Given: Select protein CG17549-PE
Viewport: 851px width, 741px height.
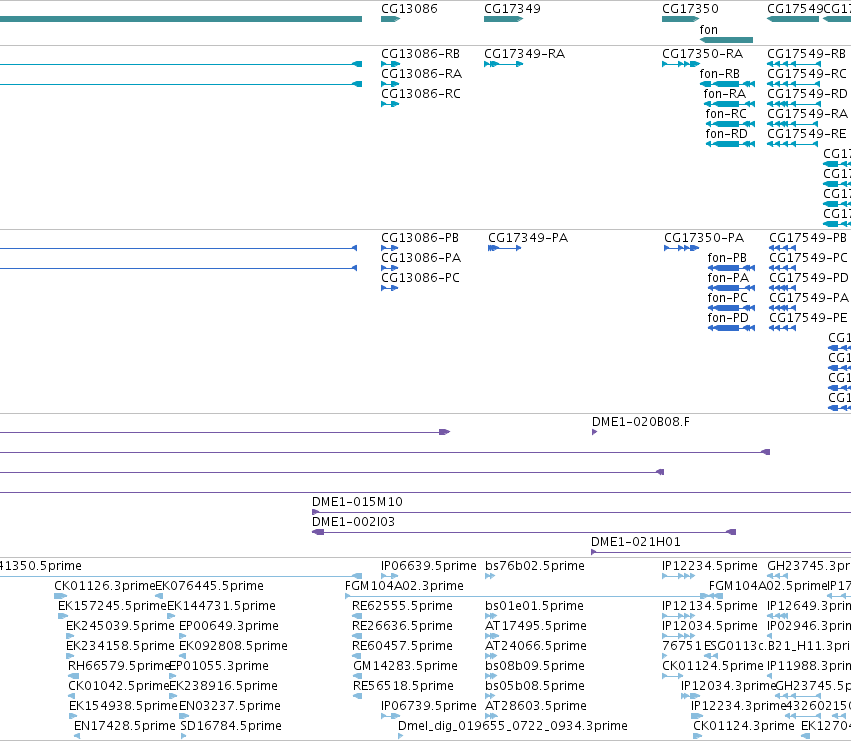Looking at the screenshot, I should [809, 318].
